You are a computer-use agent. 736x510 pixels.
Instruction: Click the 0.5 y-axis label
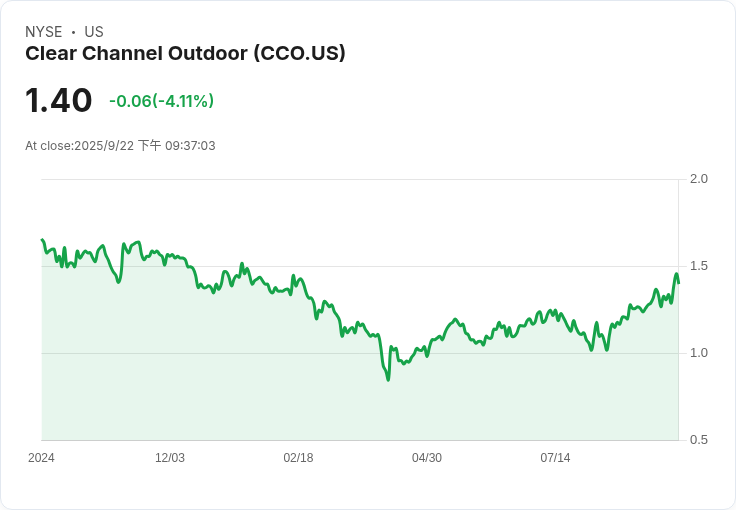pyautogui.click(x=698, y=440)
